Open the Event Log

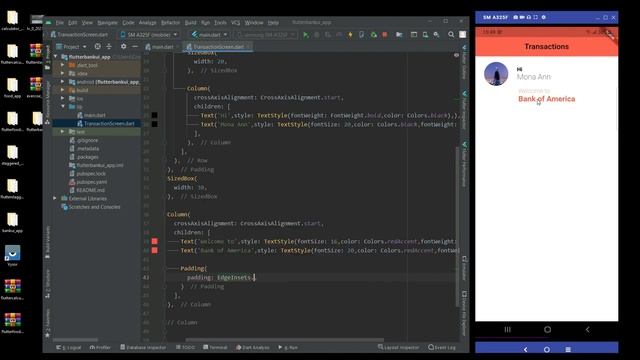pos(442,347)
